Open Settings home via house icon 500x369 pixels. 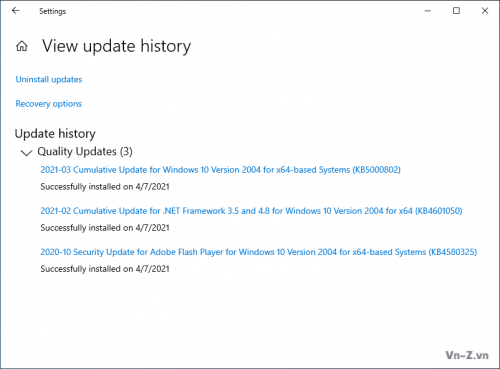coord(22,46)
